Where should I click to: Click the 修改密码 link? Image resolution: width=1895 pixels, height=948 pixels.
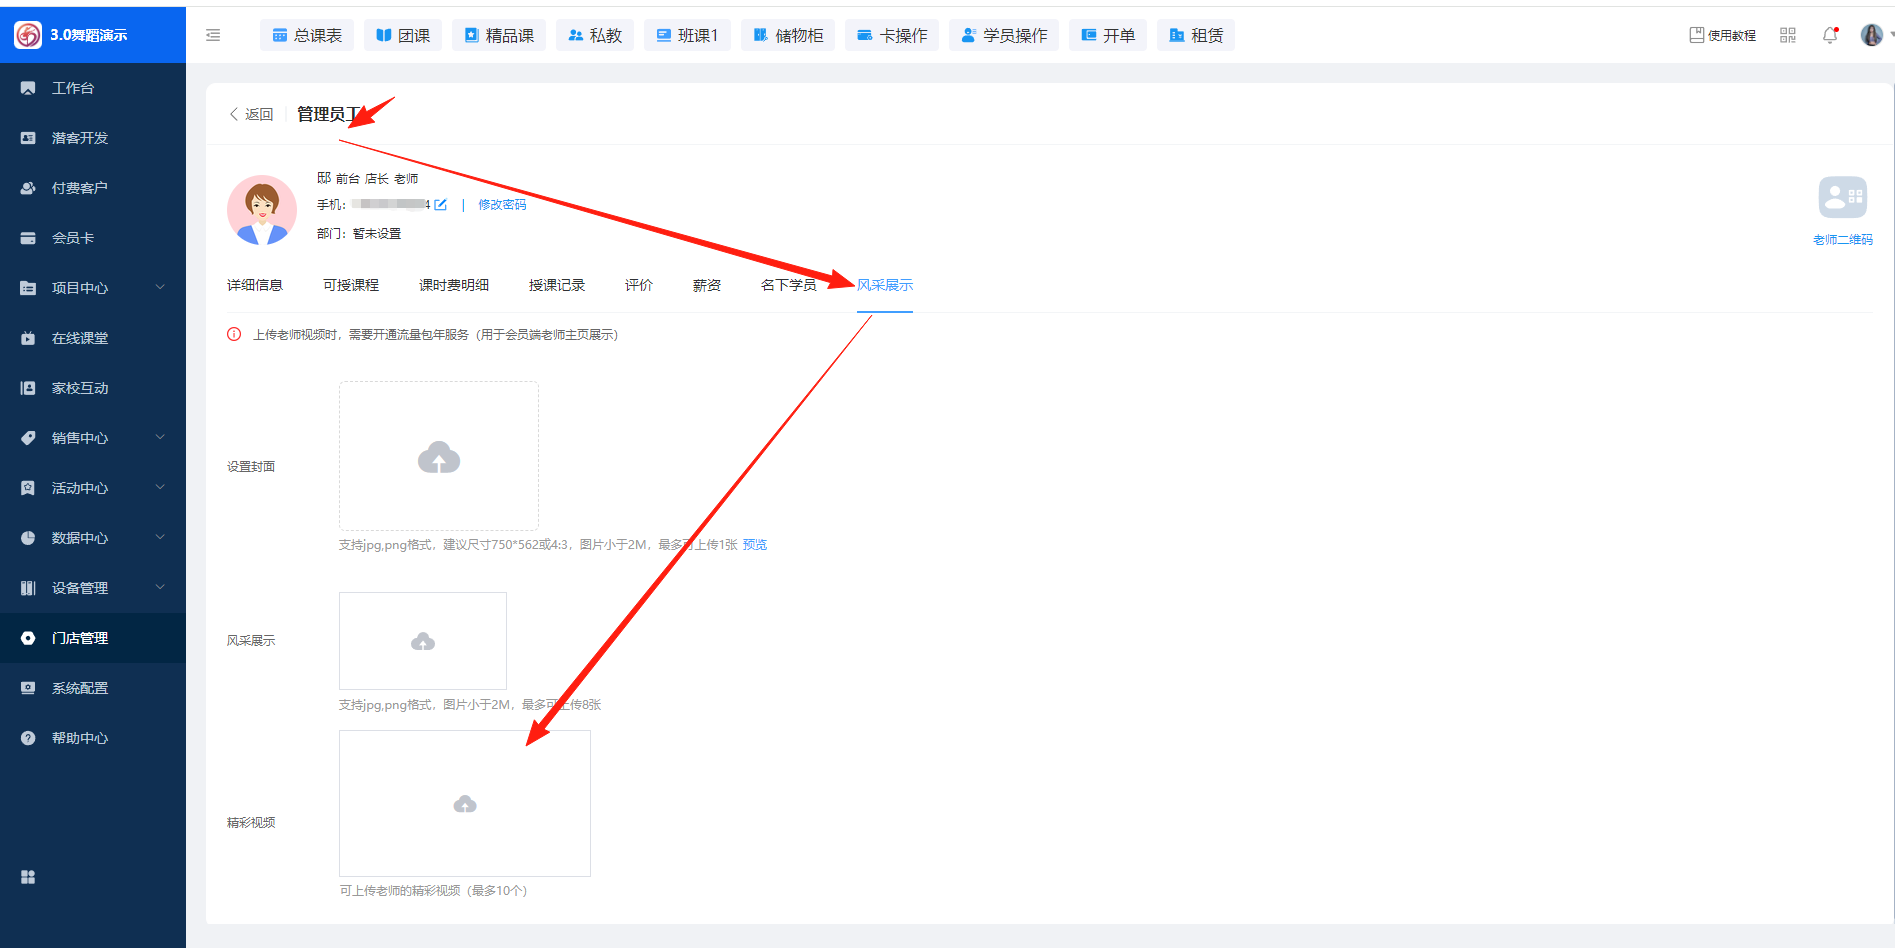tap(502, 205)
